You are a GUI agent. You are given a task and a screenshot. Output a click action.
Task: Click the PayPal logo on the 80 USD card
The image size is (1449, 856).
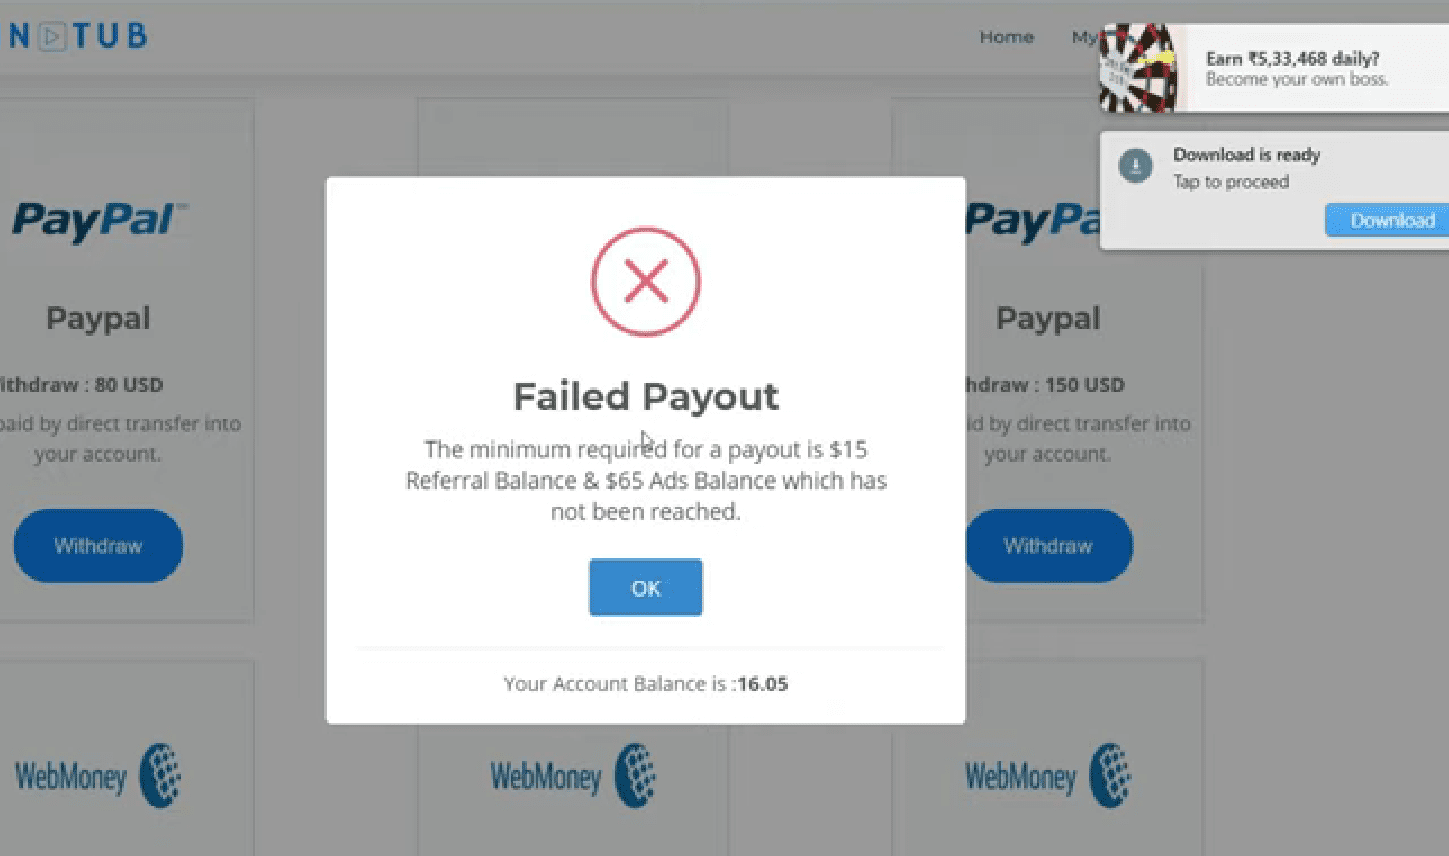(98, 220)
